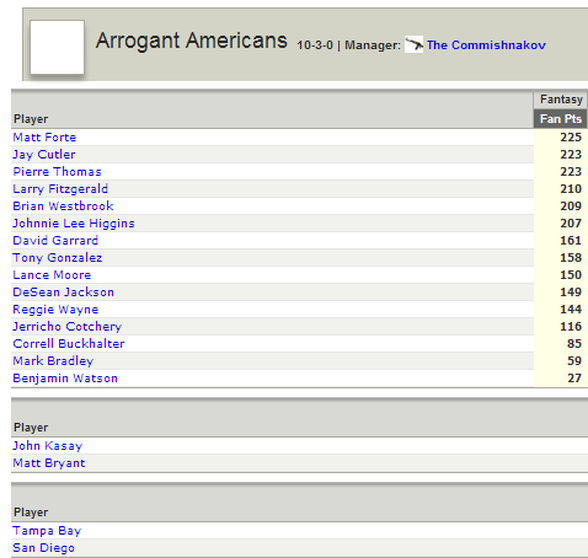Select Johnnie Lee Higgins link

(x=74, y=224)
